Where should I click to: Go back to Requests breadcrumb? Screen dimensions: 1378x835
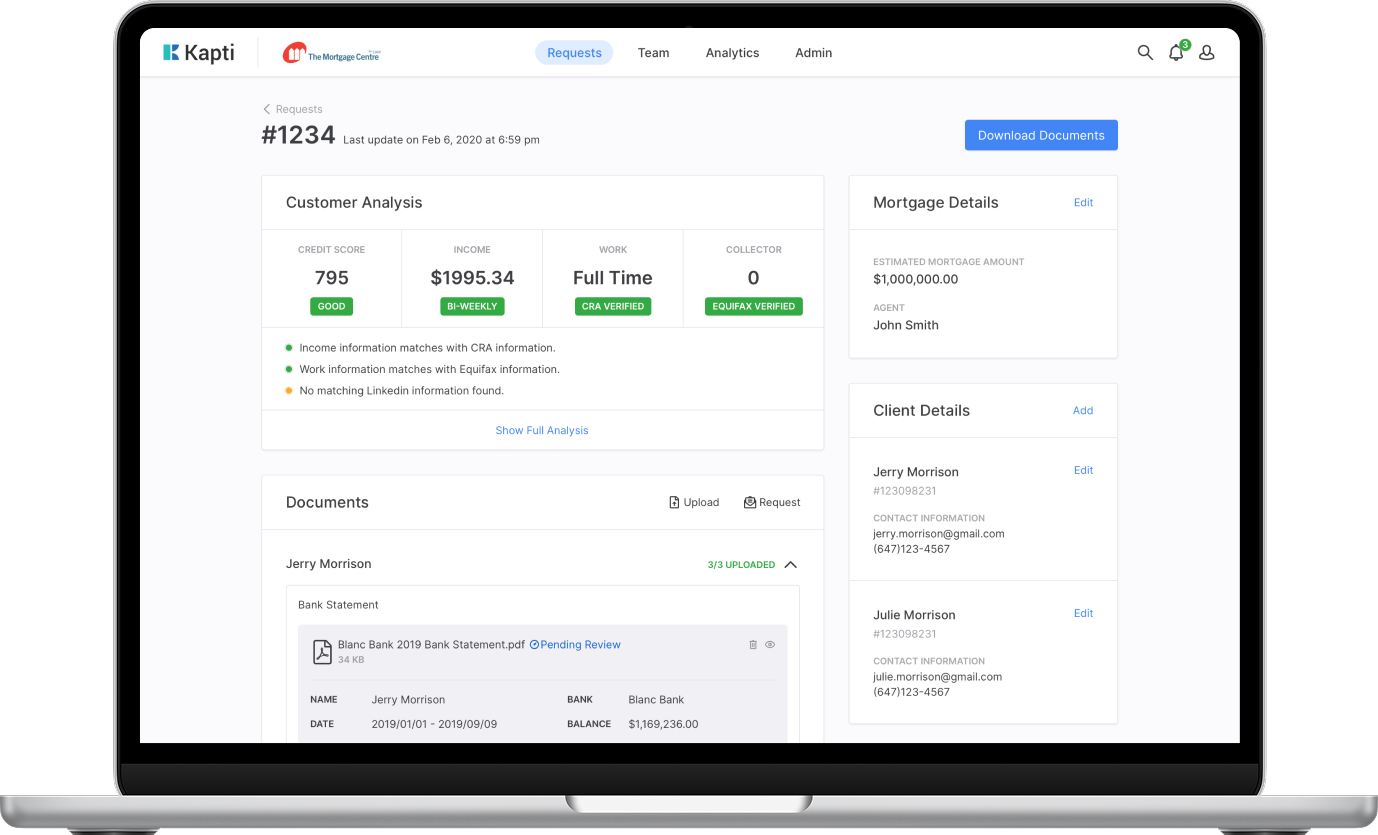293,109
